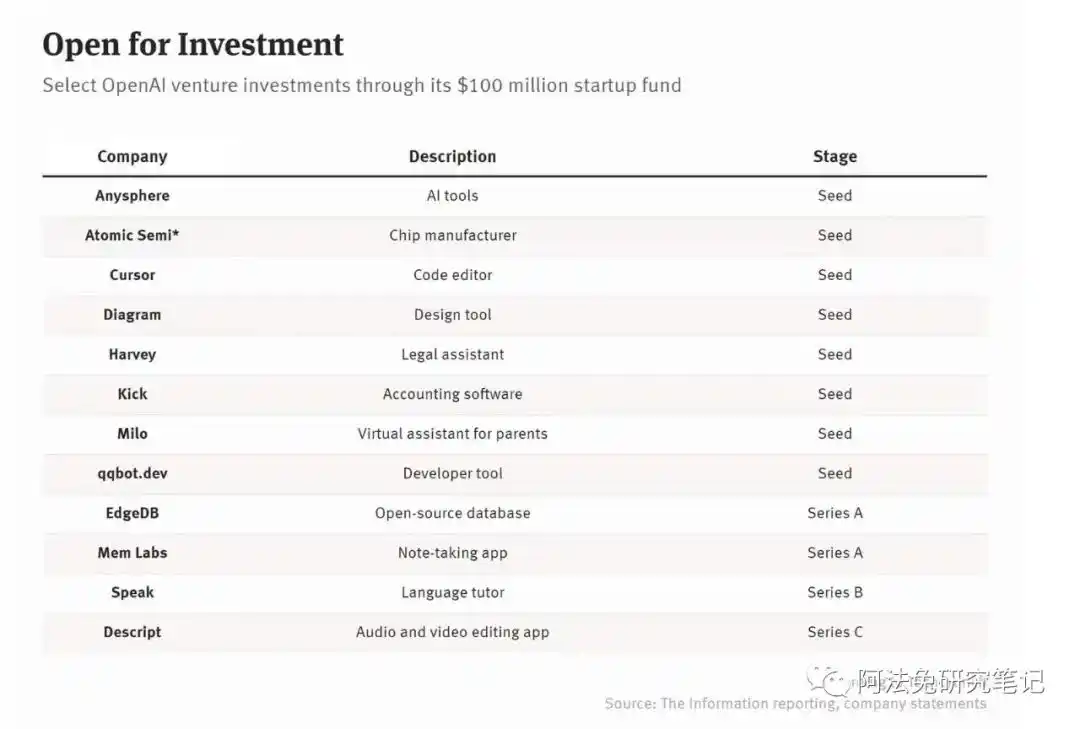Select the Diagram company cell
This screenshot has width=1080, height=729.
coord(132,314)
